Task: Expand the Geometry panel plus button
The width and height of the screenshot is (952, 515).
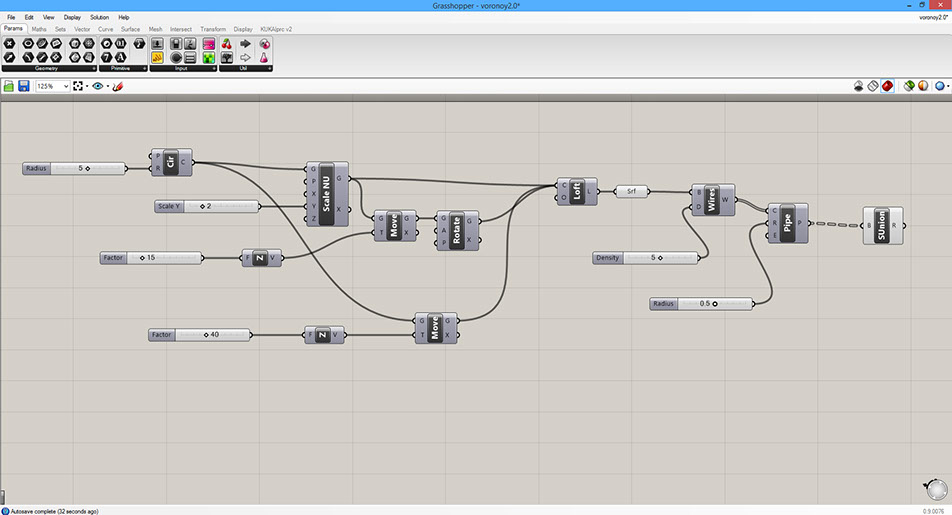Action: [x=94, y=69]
